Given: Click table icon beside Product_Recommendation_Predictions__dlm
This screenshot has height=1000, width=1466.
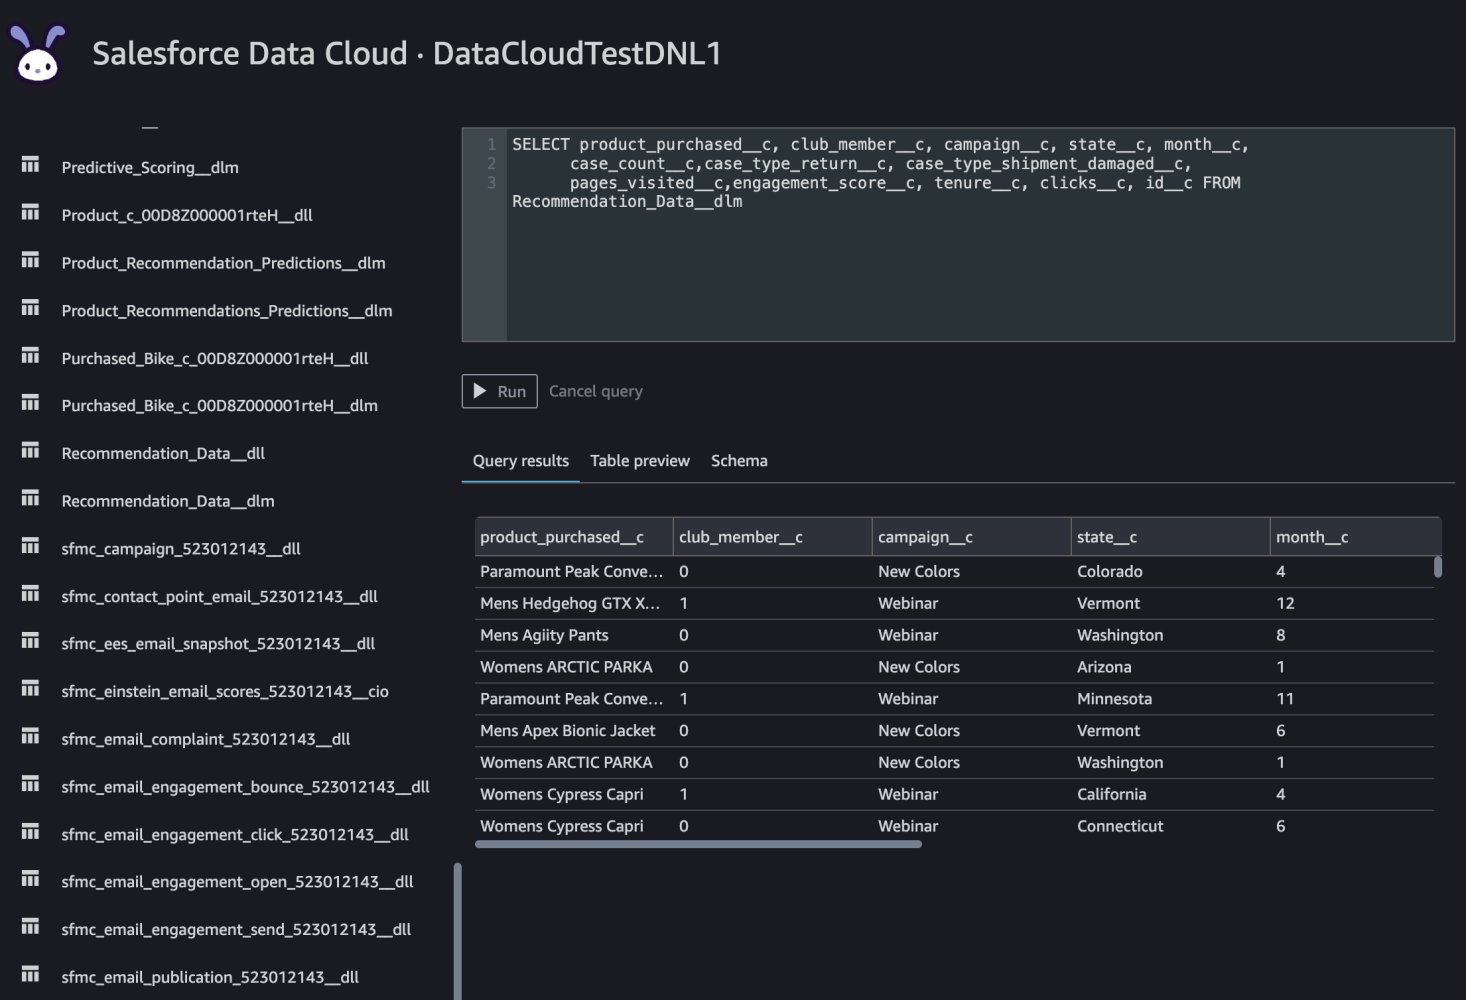Looking at the screenshot, I should [x=31, y=261].
